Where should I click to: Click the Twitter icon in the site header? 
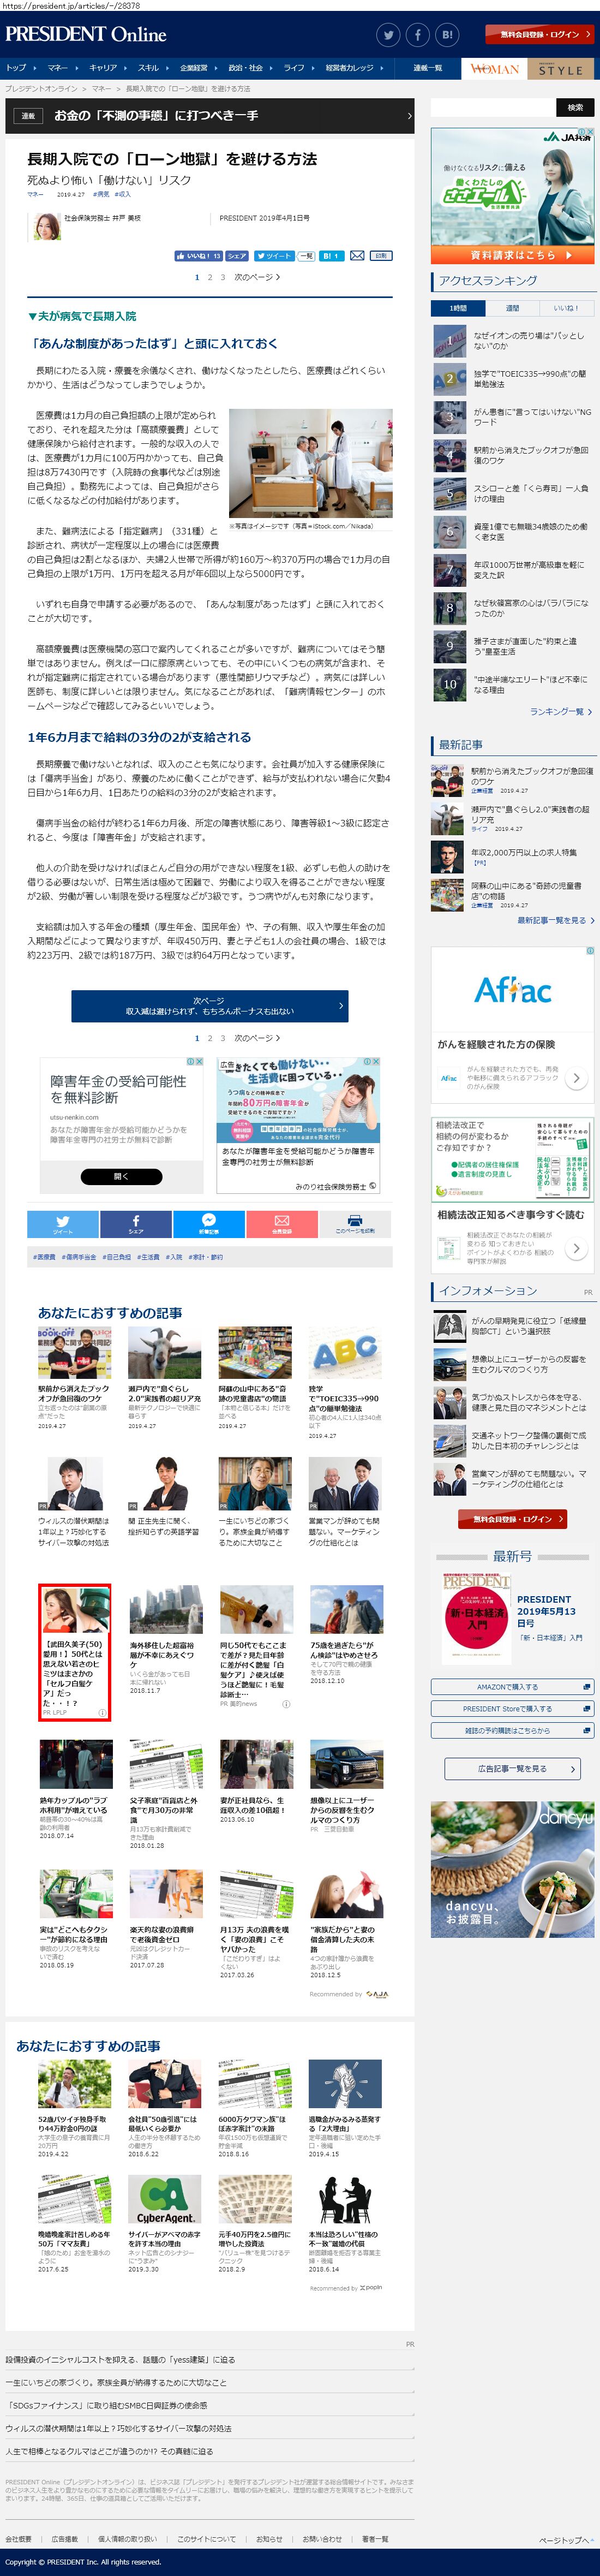coord(388,35)
